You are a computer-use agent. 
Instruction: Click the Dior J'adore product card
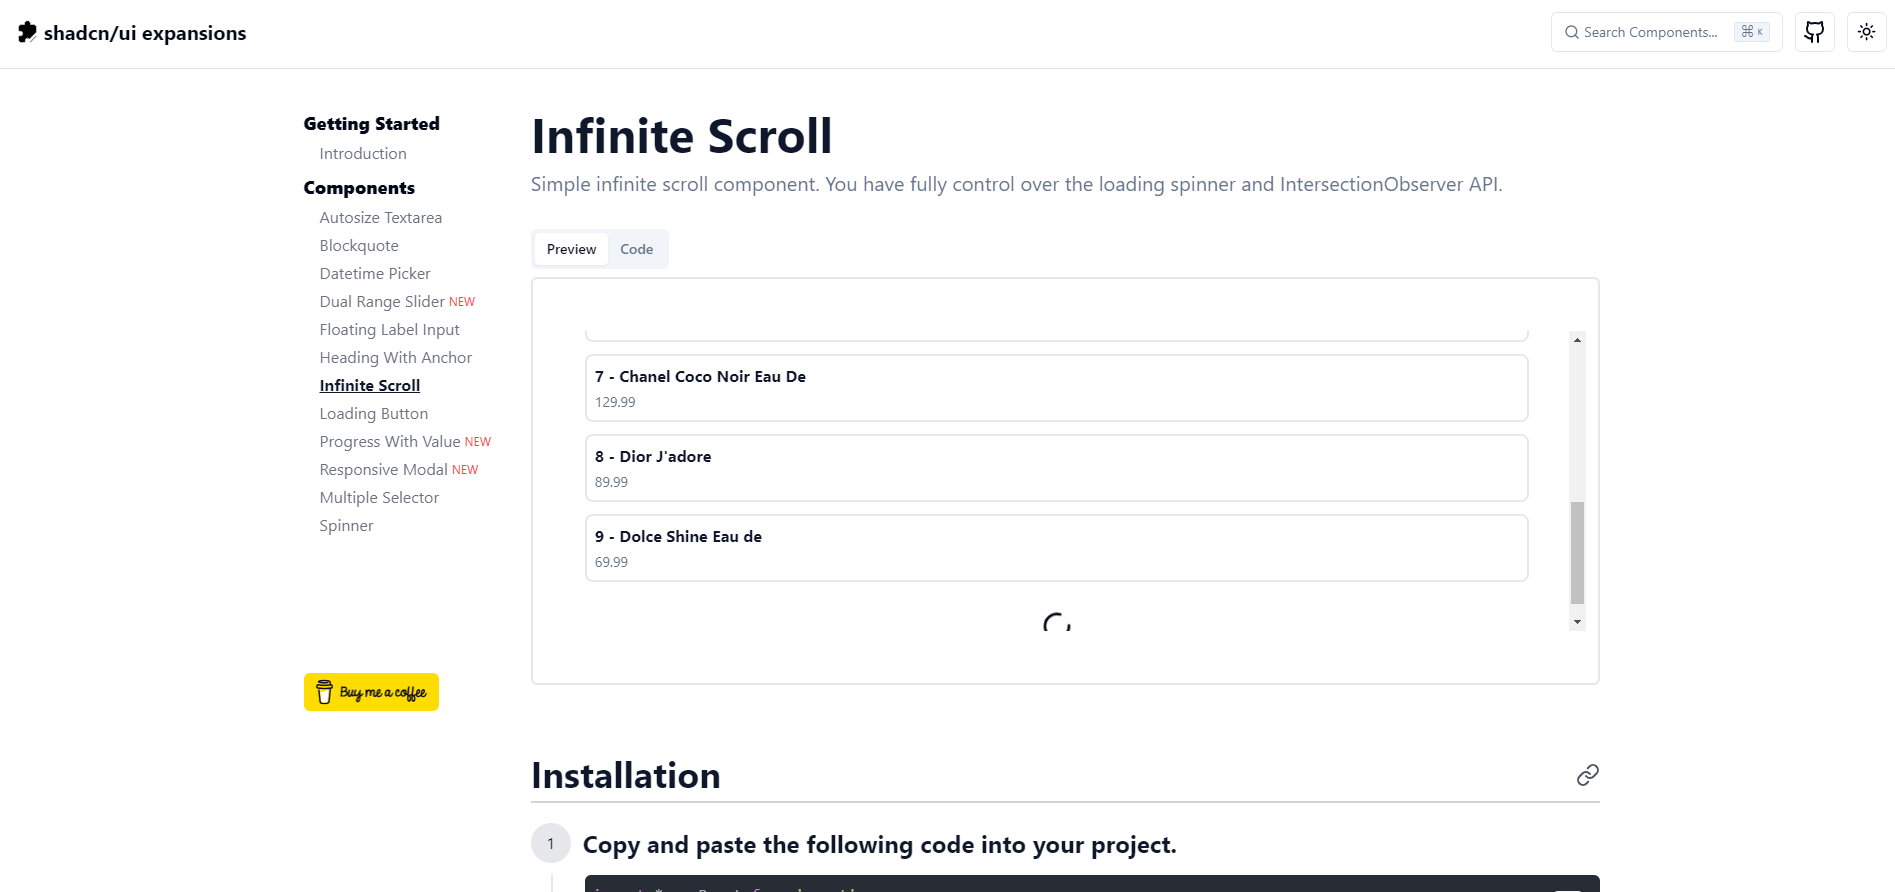1056,468
